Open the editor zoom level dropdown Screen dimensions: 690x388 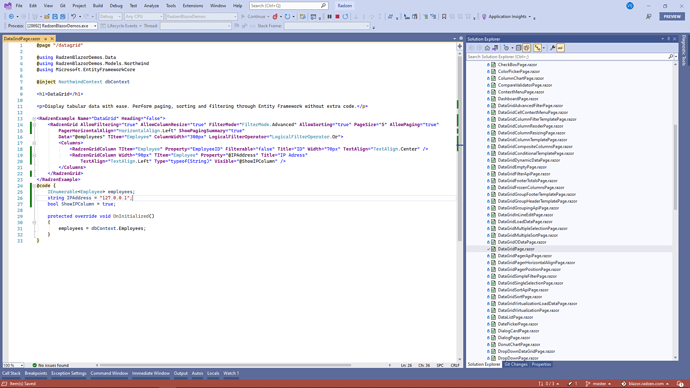pyautogui.click(x=13, y=365)
